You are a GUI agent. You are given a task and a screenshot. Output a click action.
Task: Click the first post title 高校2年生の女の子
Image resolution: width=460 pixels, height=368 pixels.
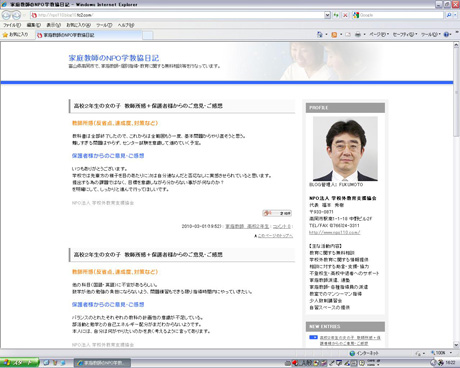[148, 106]
